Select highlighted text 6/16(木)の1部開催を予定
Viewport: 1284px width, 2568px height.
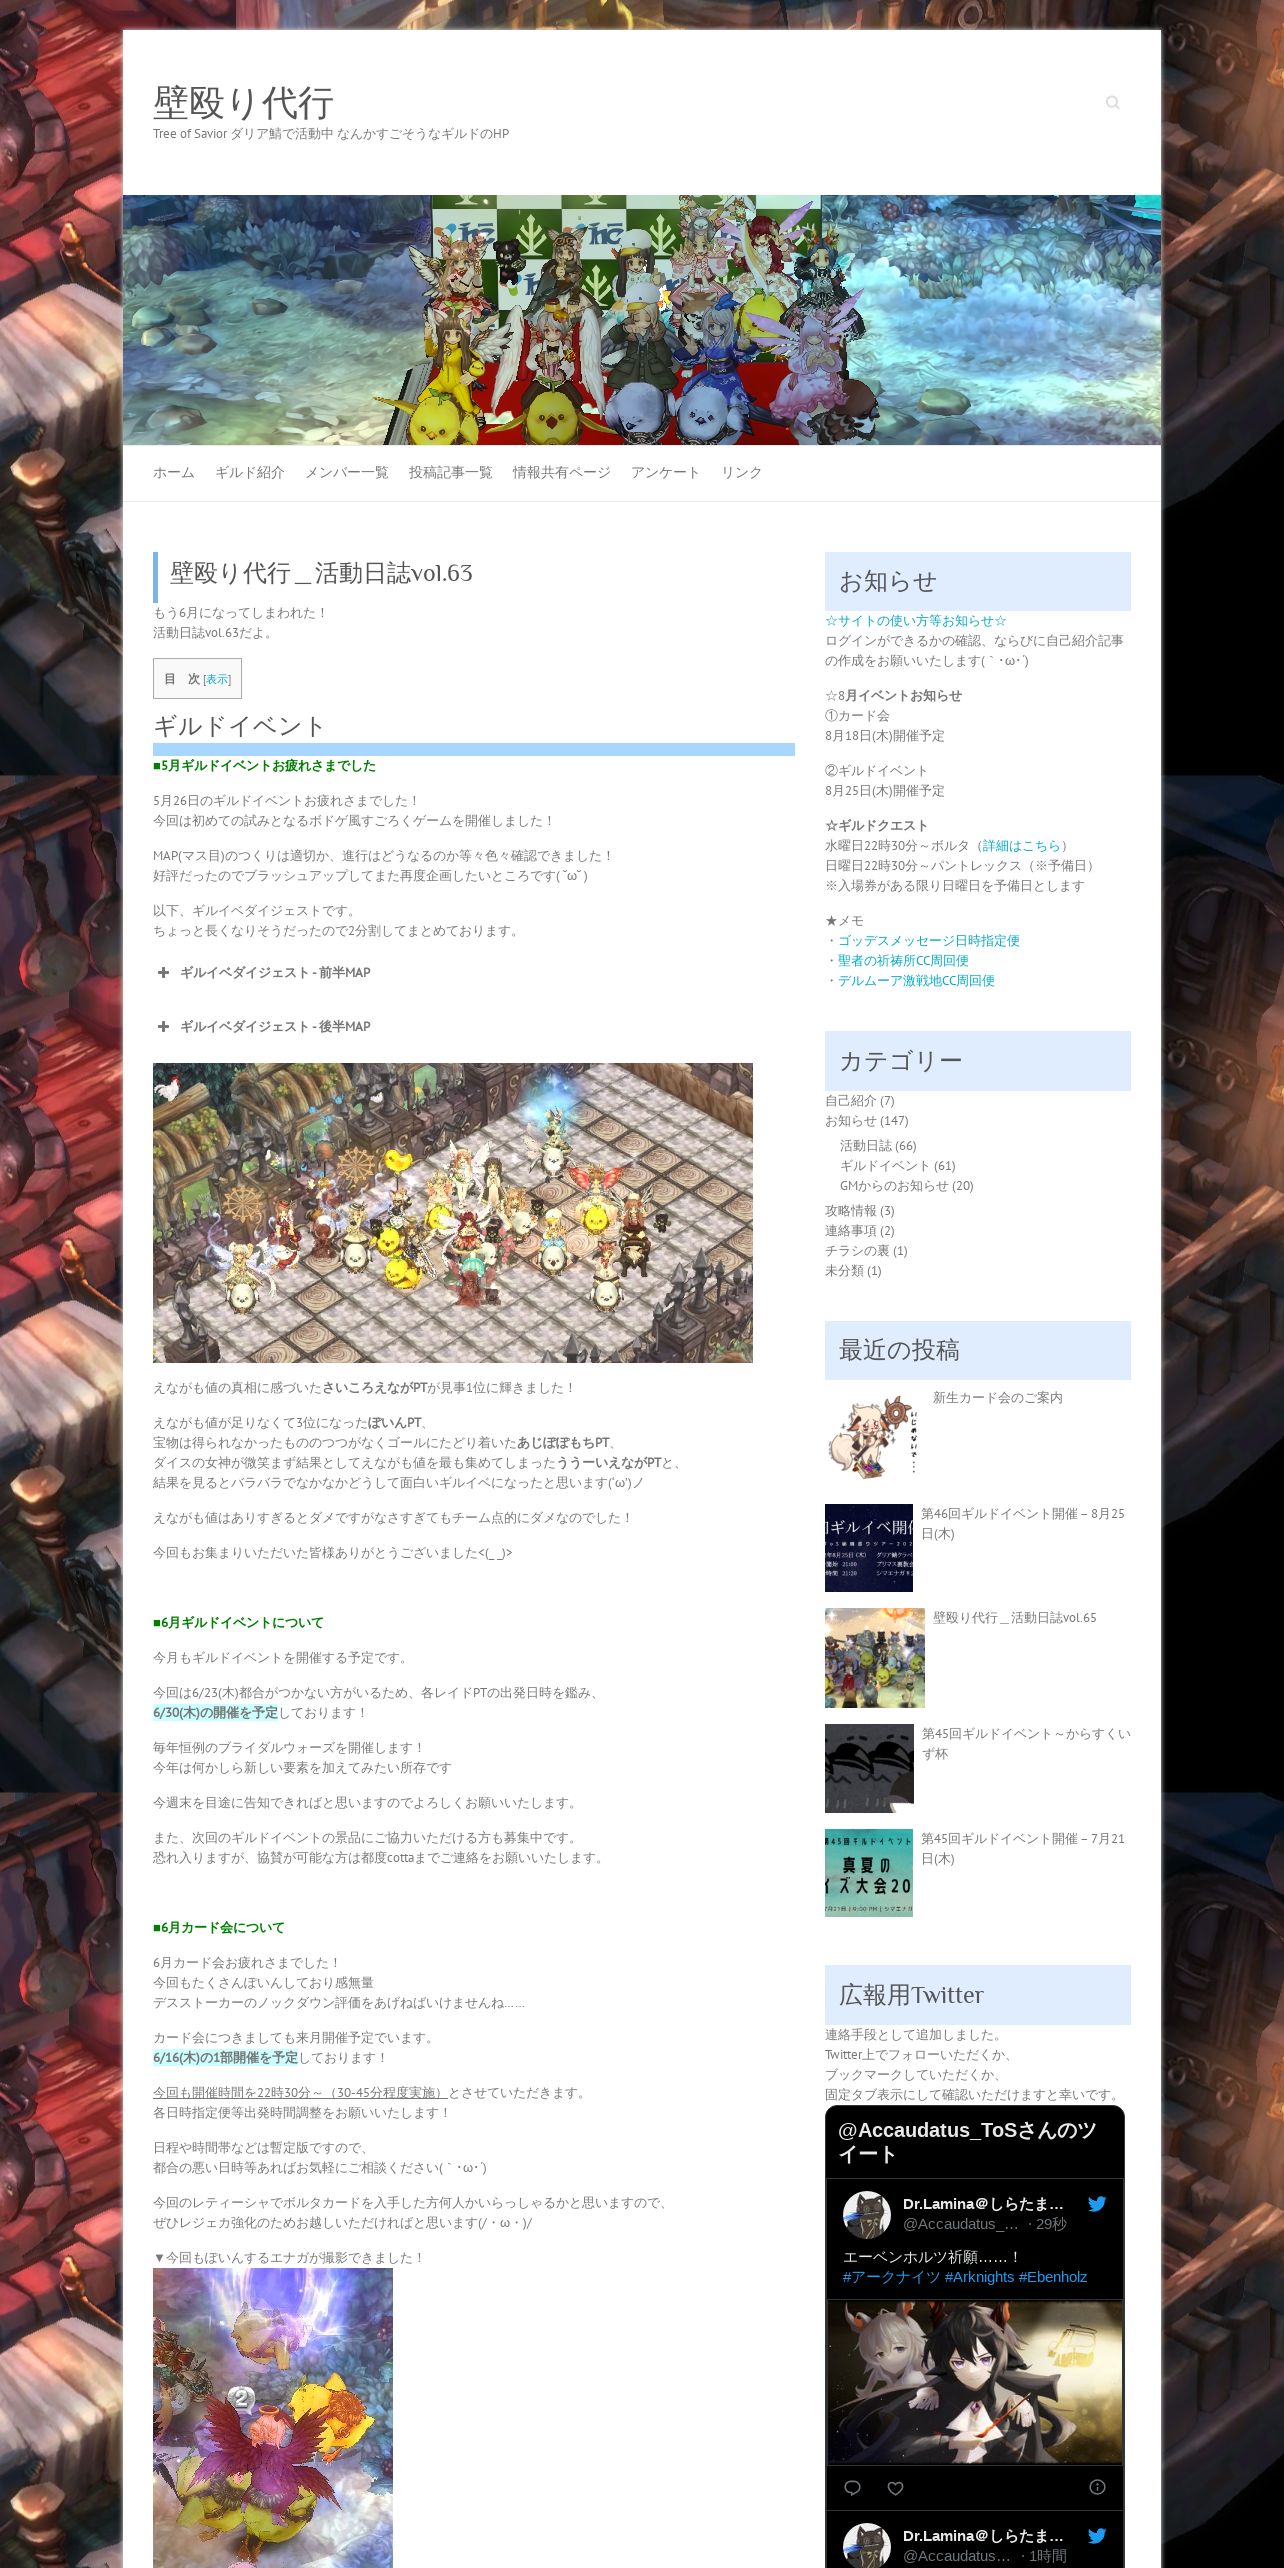[x=226, y=2058]
